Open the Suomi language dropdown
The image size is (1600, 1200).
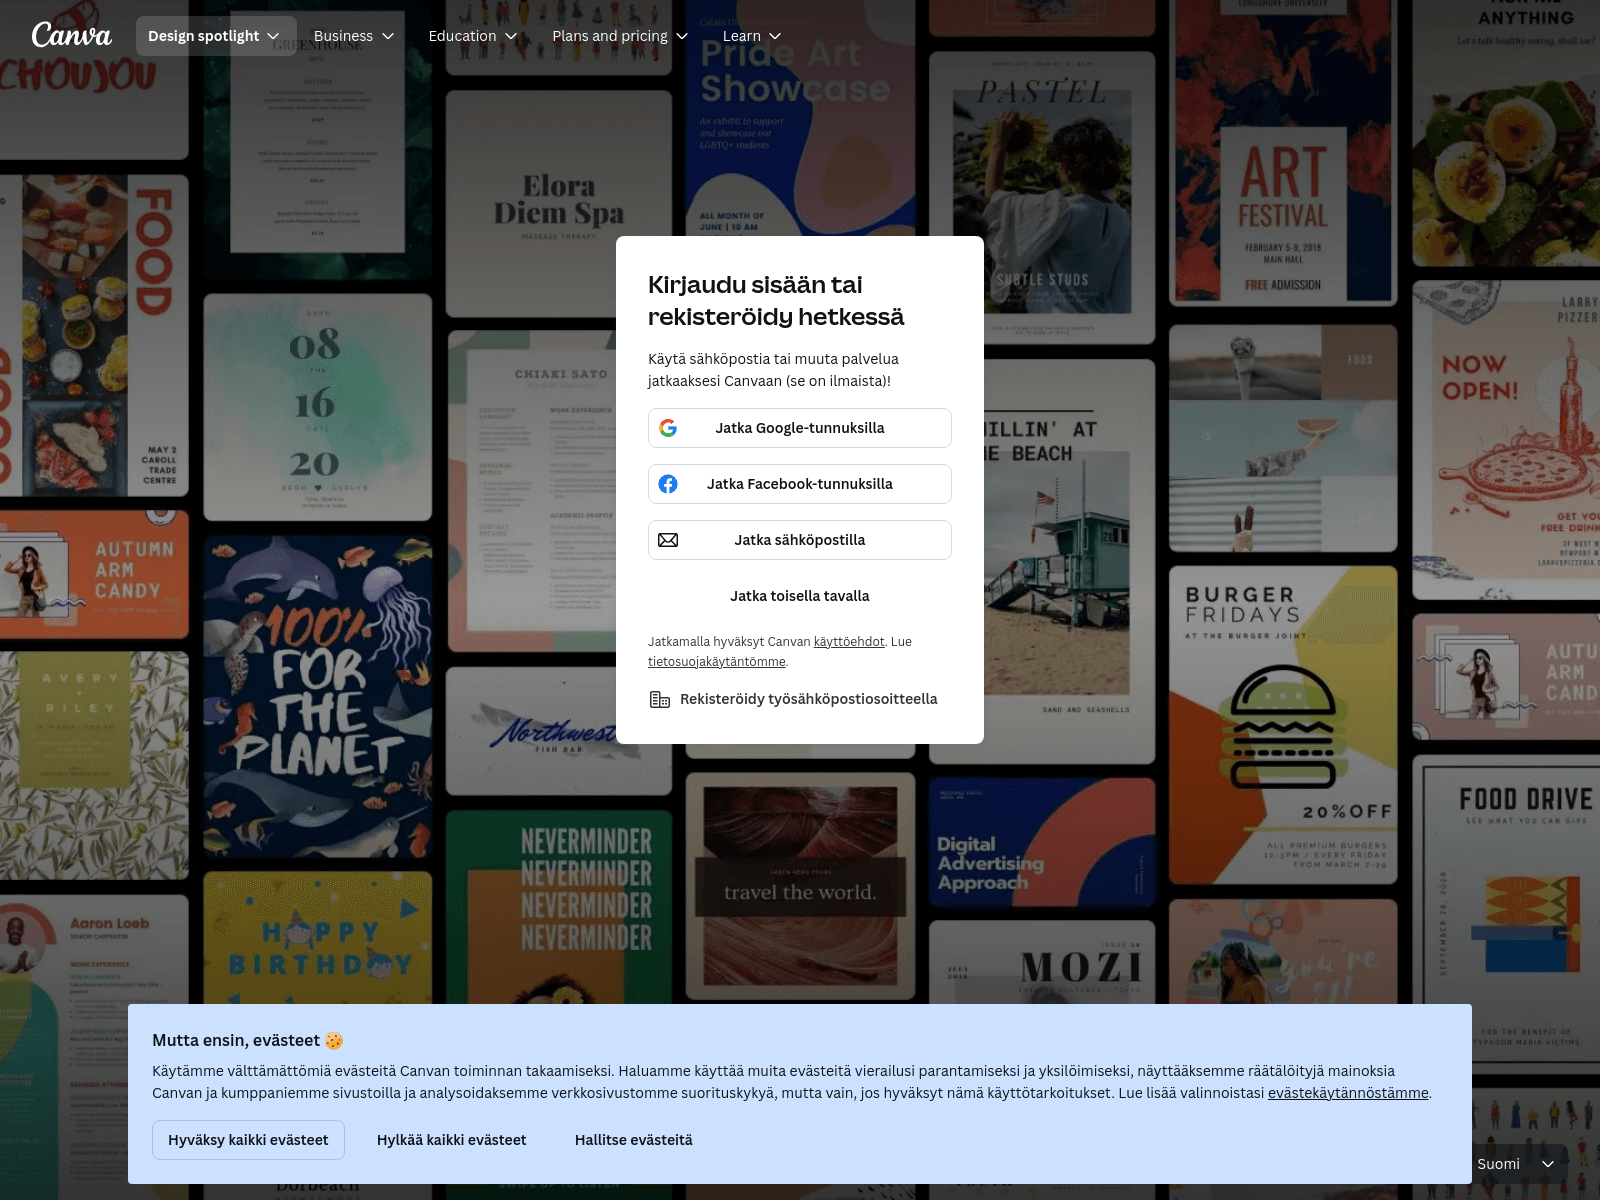click(x=1518, y=1164)
